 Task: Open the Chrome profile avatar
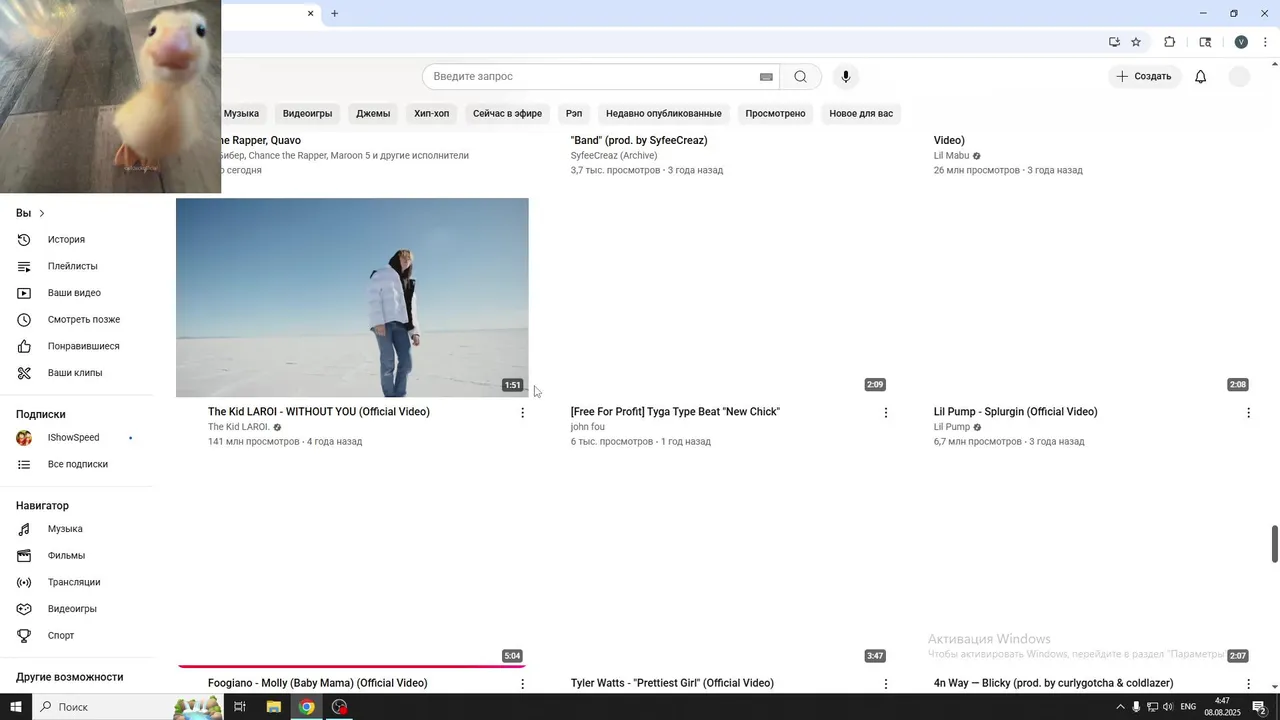pyautogui.click(x=1241, y=42)
